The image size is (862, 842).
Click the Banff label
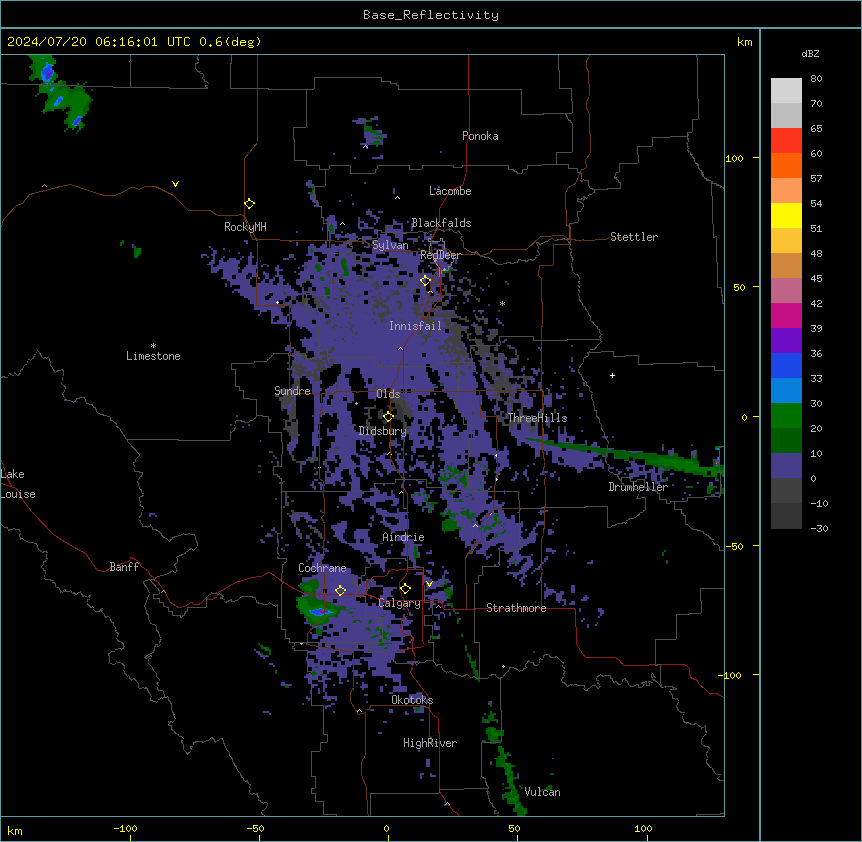pyautogui.click(x=124, y=567)
